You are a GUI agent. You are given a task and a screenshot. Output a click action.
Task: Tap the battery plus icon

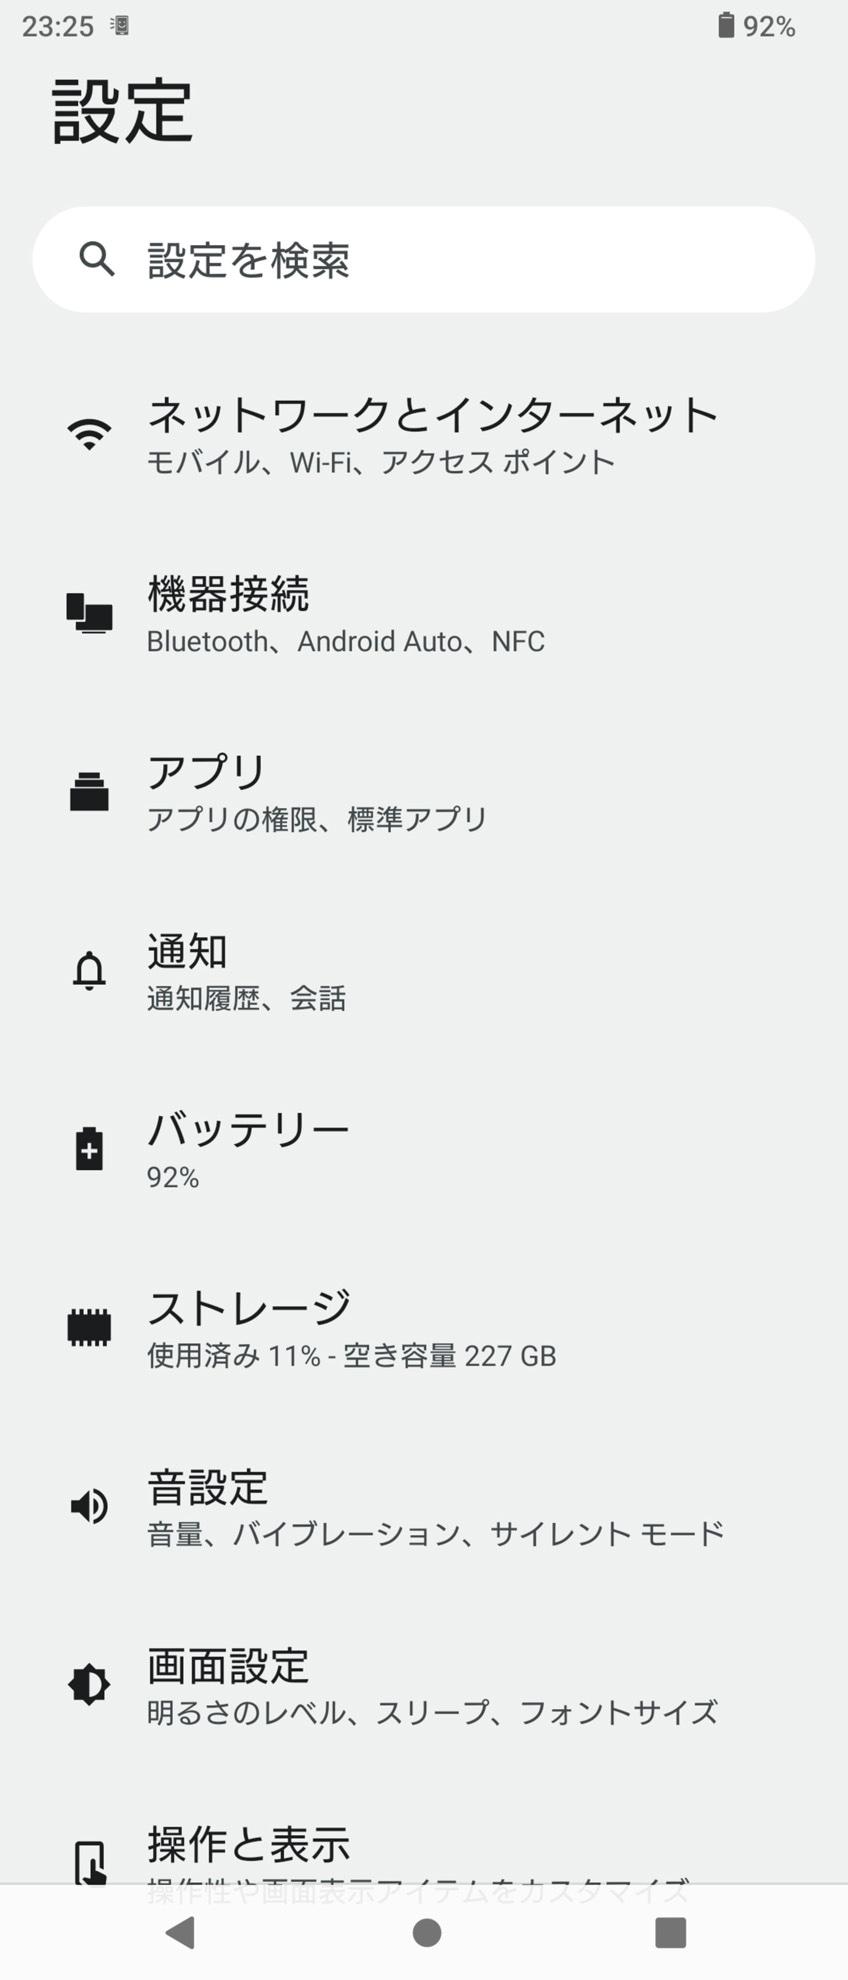pyautogui.click(x=89, y=1149)
